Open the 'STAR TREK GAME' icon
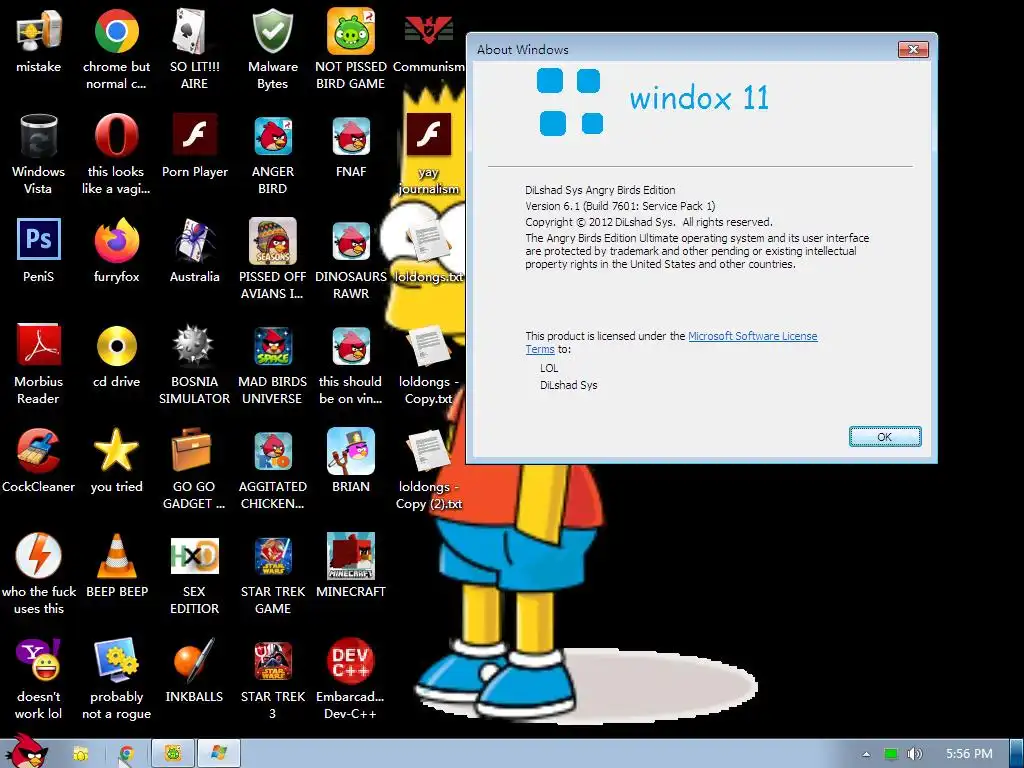Viewport: 1024px width, 768px height. (x=272, y=555)
